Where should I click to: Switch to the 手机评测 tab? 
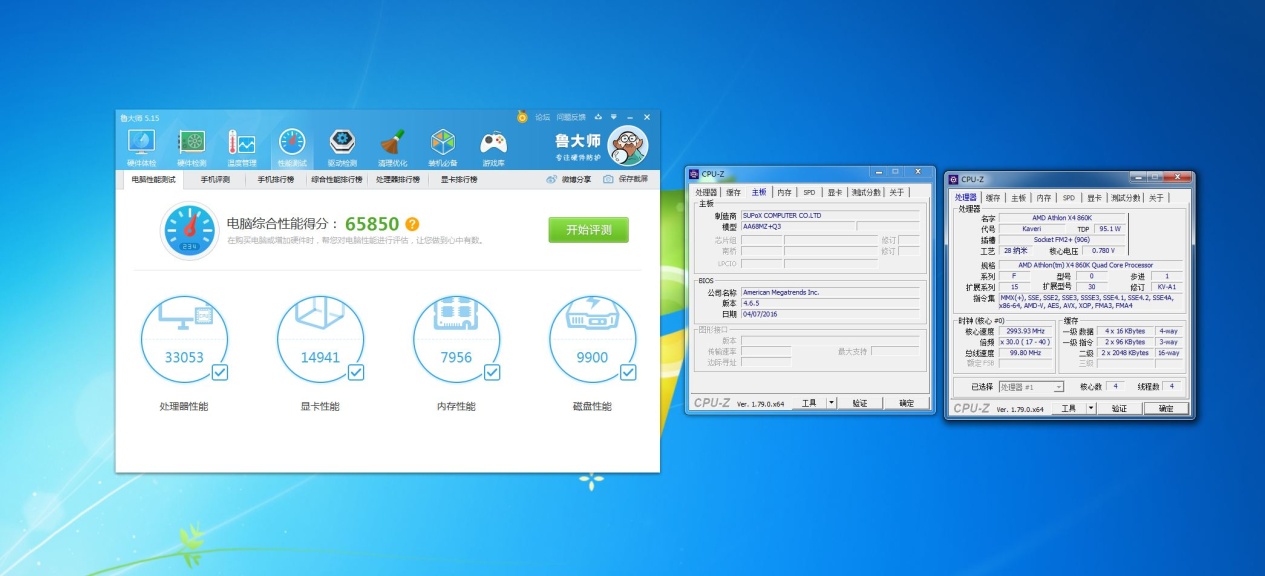pos(215,180)
